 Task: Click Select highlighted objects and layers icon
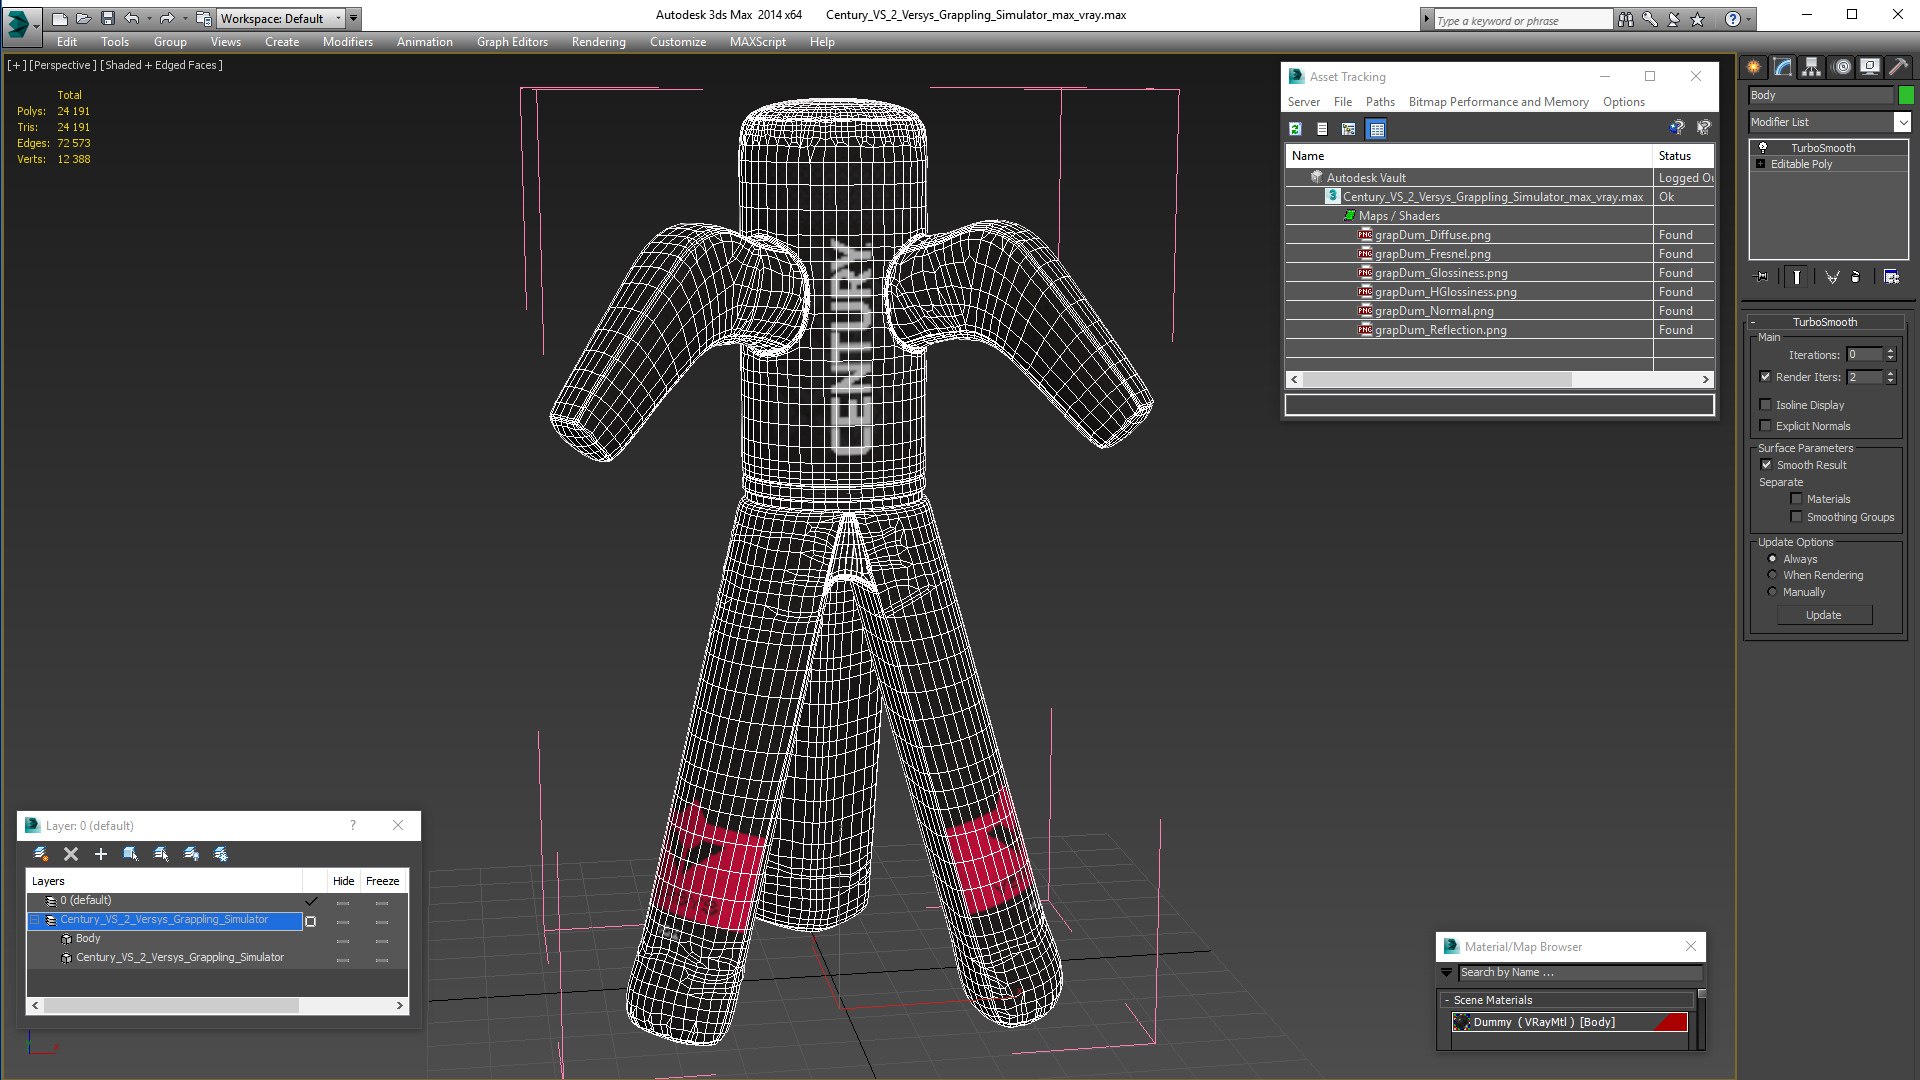[x=130, y=854]
